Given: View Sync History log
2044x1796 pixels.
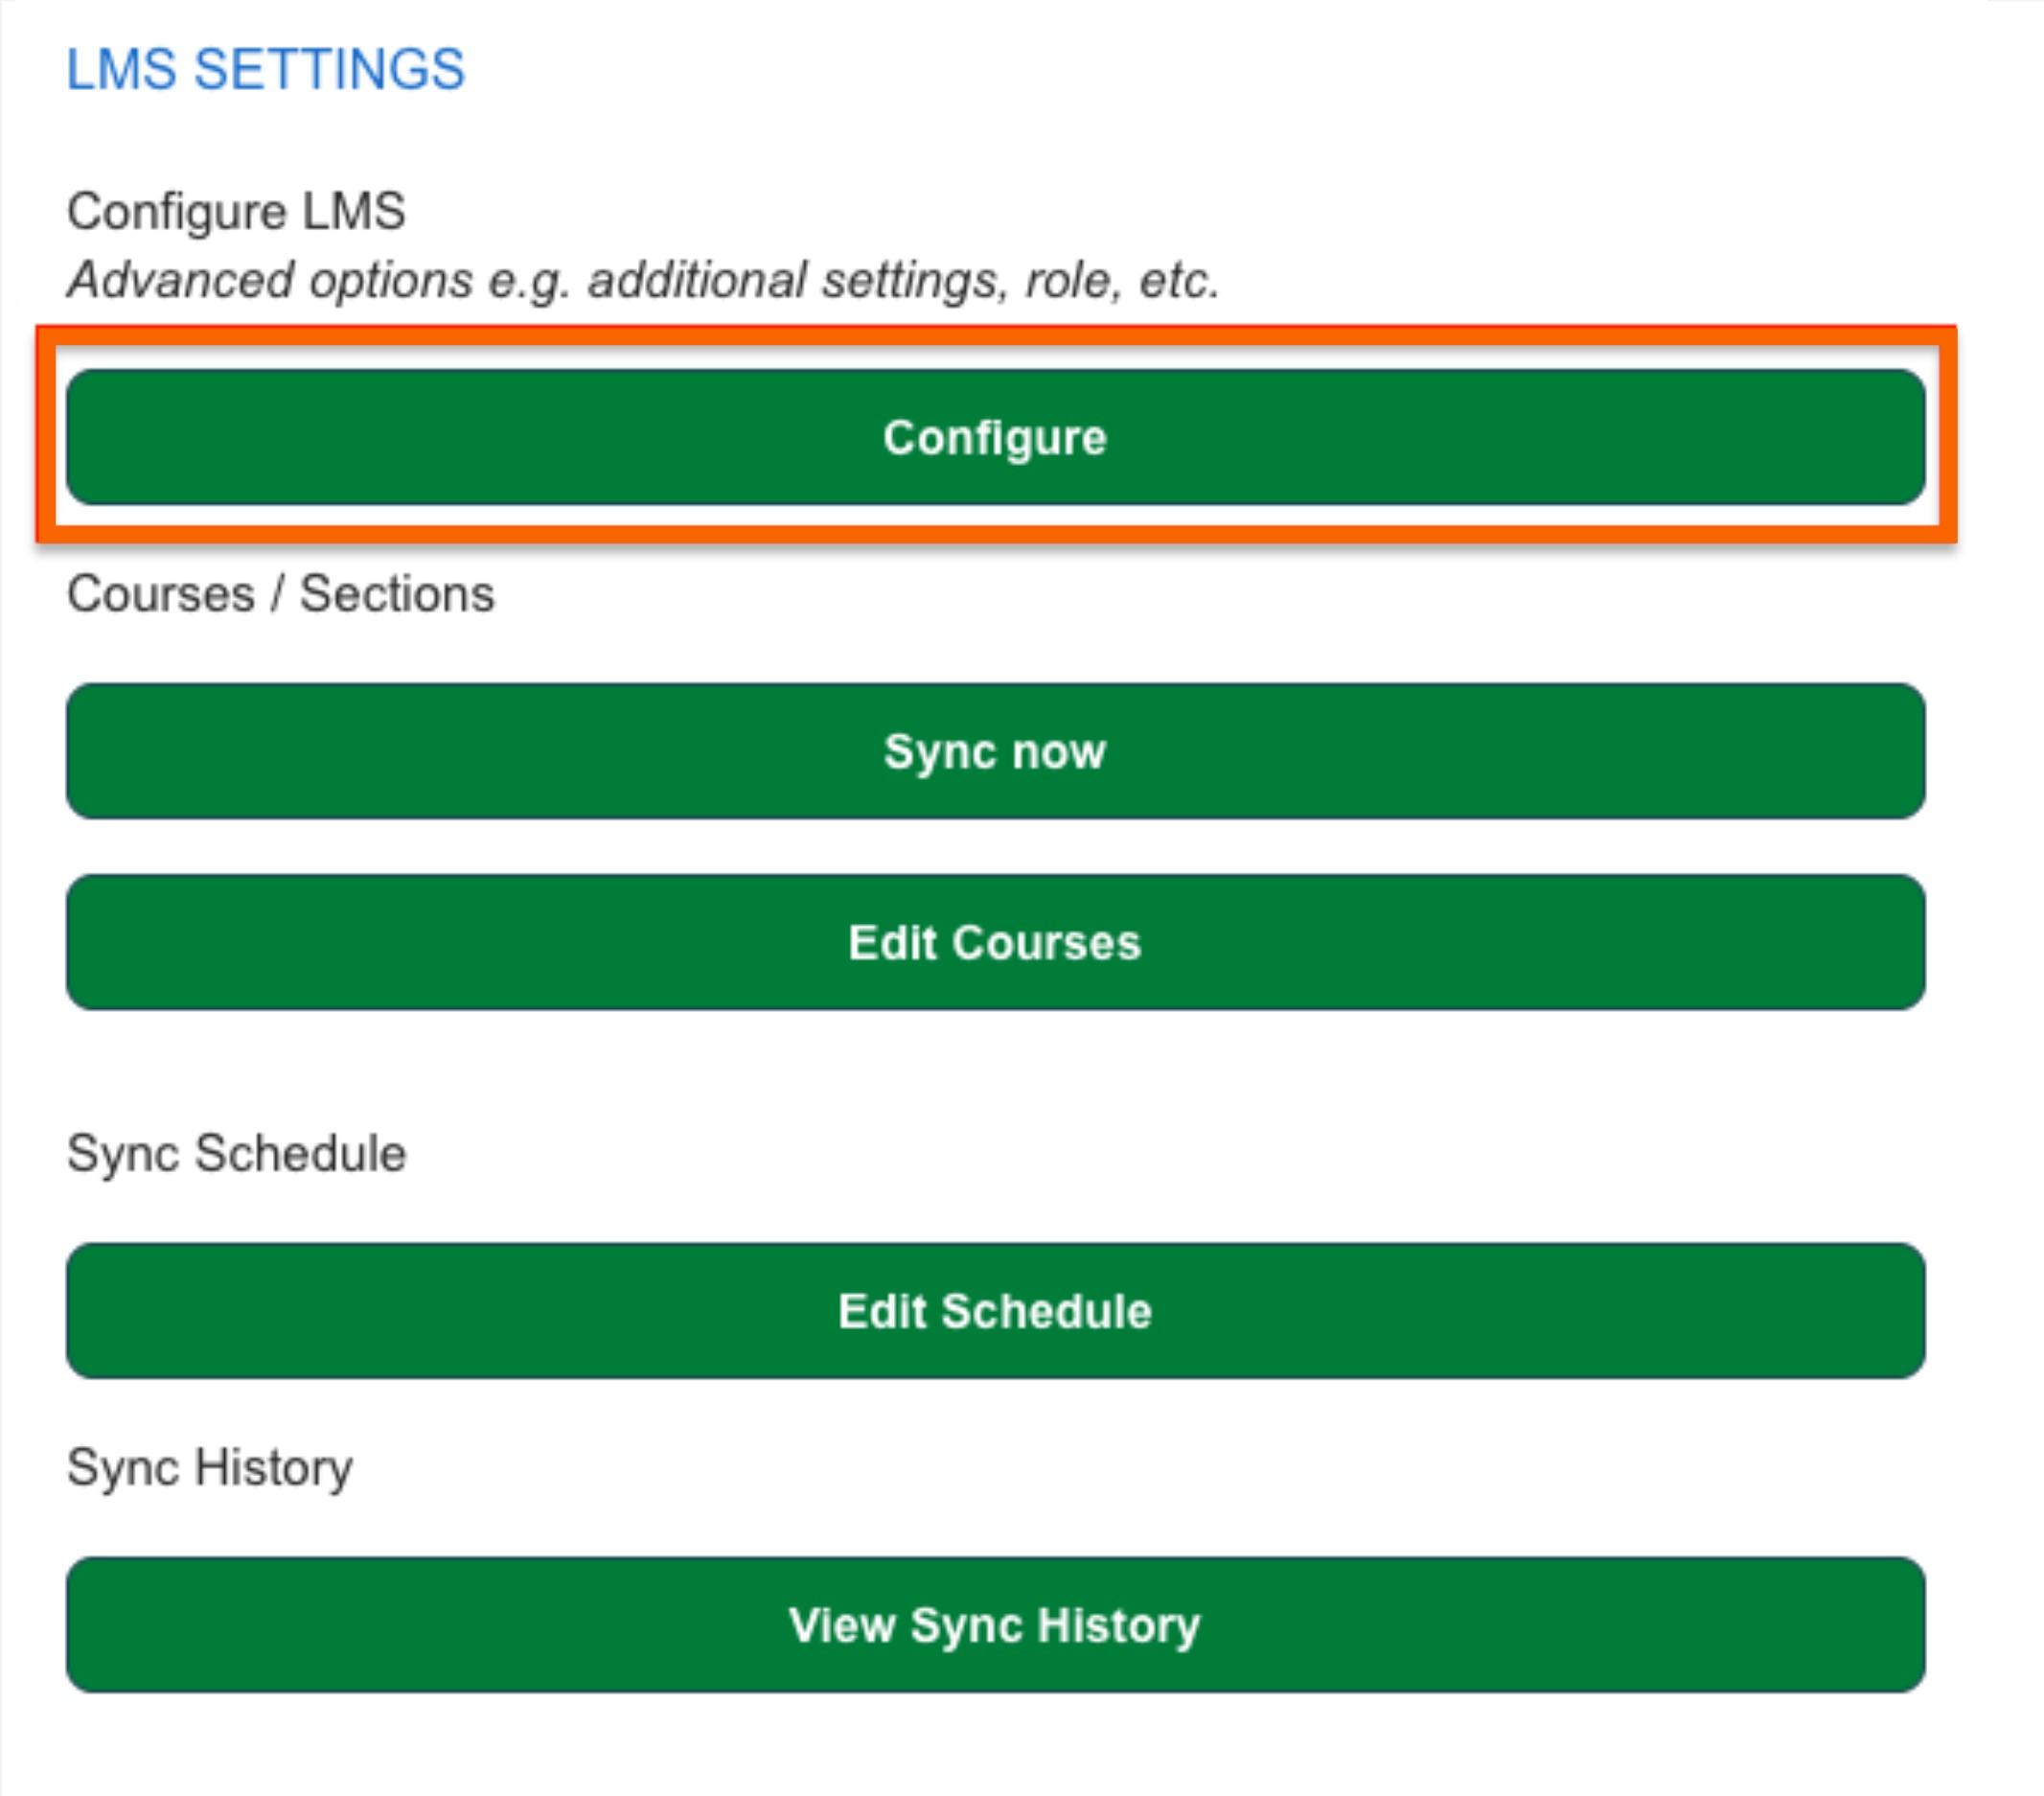Looking at the screenshot, I should pyautogui.click(x=995, y=1624).
